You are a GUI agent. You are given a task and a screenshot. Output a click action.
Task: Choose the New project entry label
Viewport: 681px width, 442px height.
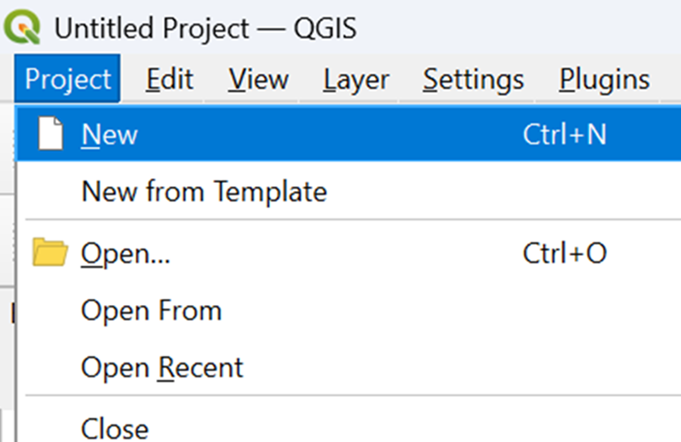[109, 135]
